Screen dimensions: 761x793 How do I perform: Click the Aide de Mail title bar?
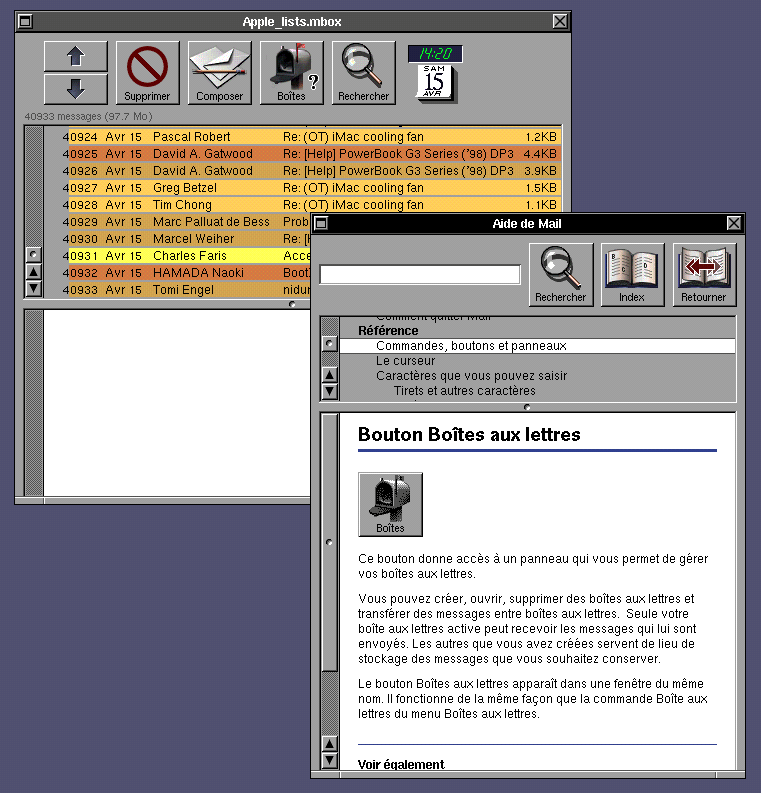point(527,224)
